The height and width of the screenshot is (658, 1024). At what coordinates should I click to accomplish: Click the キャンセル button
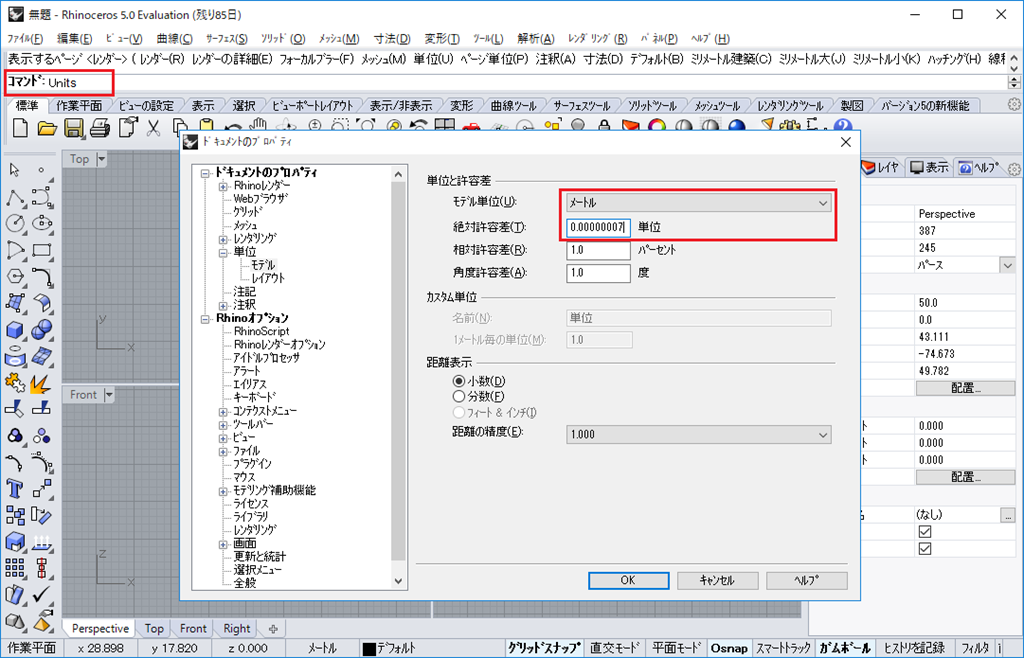tap(717, 580)
